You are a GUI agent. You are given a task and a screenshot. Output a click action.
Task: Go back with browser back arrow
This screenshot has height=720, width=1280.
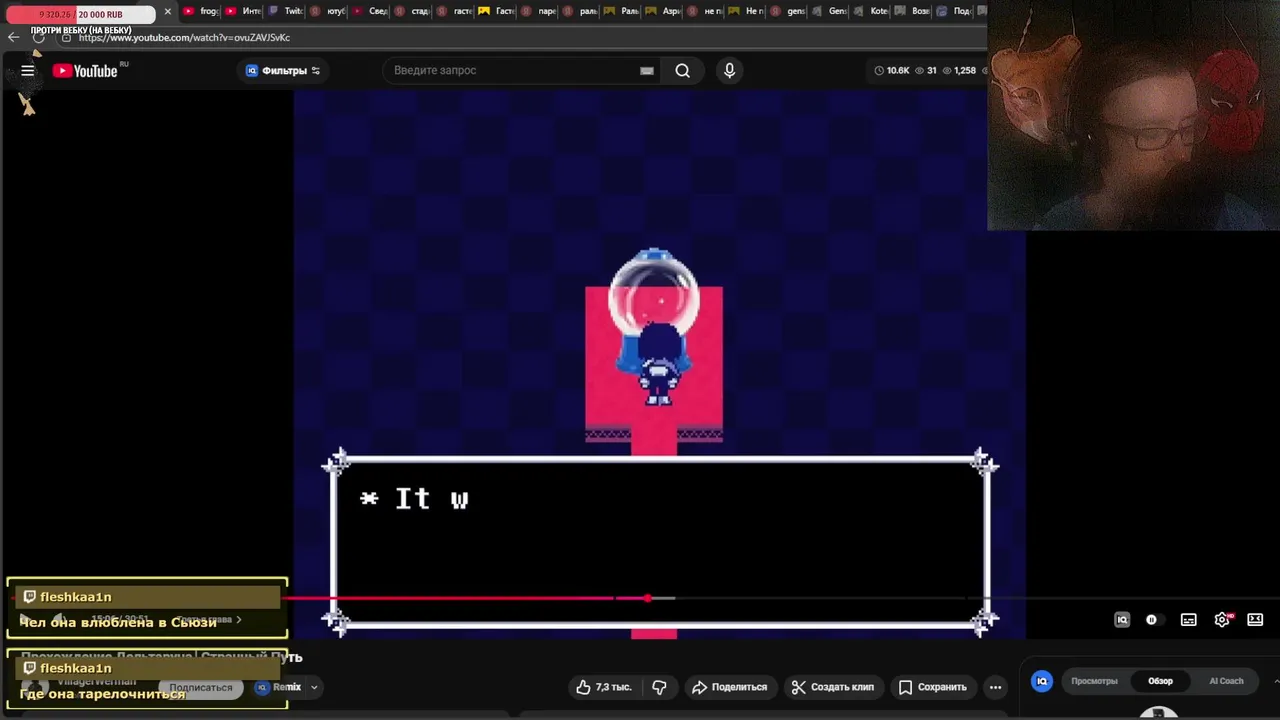[13, 37]
